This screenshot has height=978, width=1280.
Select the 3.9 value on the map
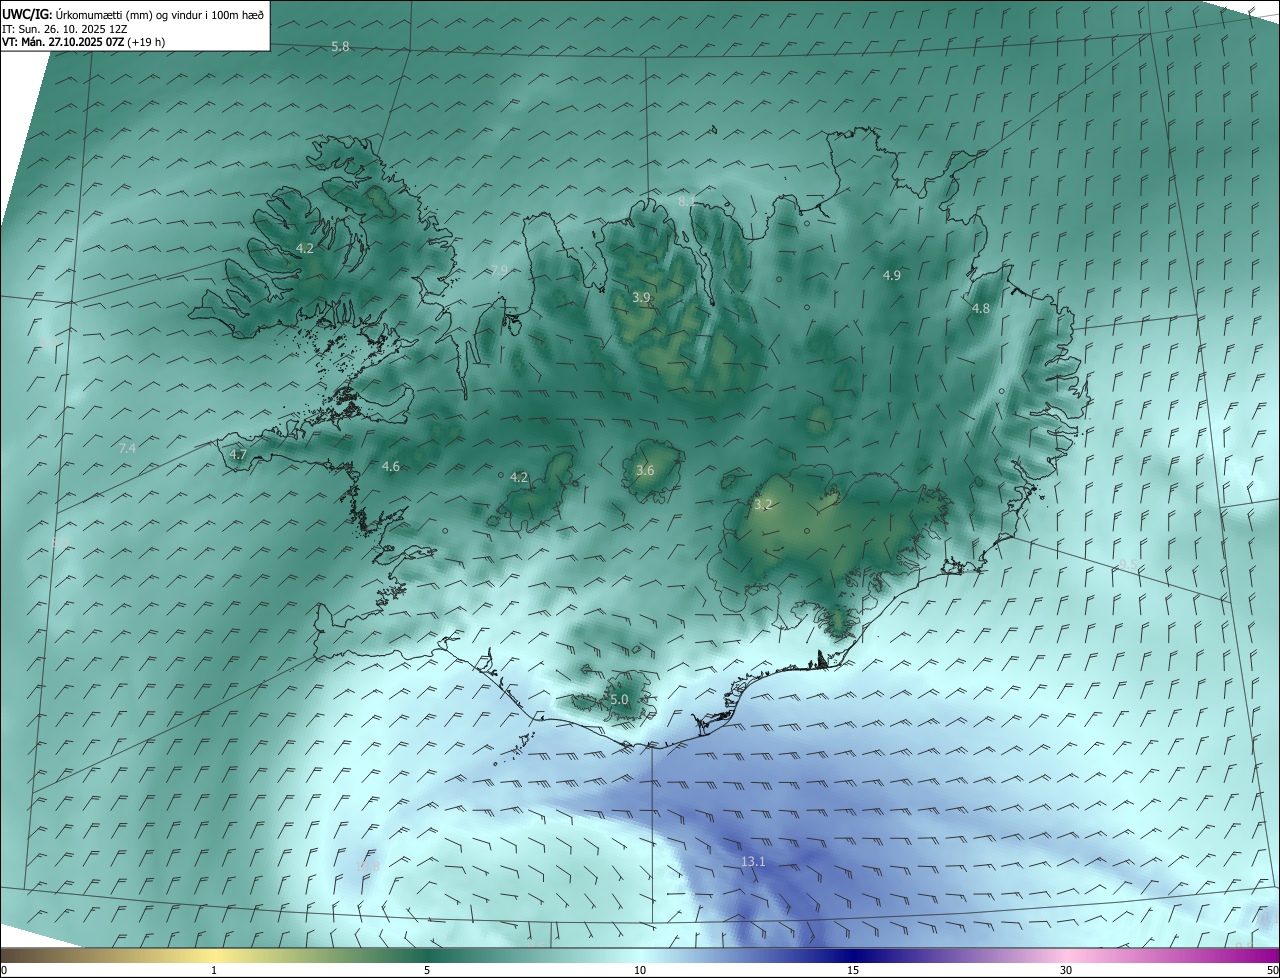(642, 298)
